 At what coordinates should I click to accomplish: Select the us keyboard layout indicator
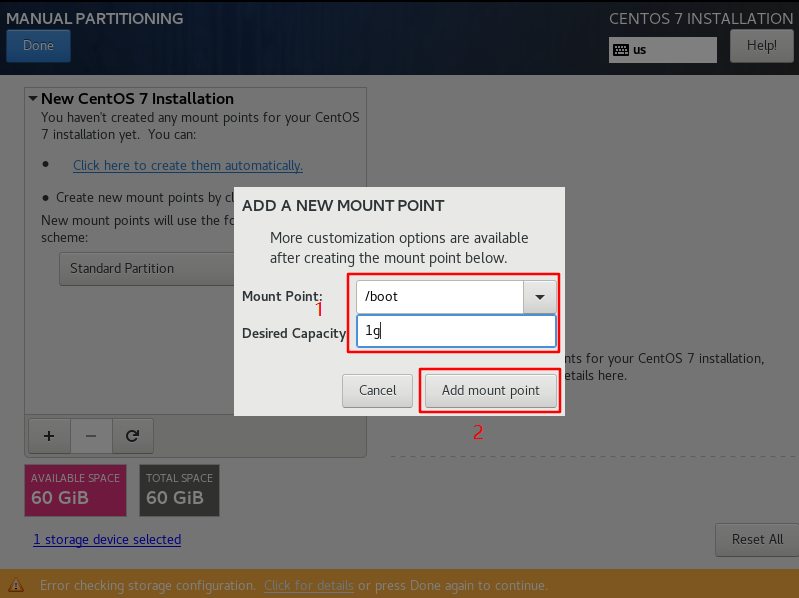(x=662, y=50)
